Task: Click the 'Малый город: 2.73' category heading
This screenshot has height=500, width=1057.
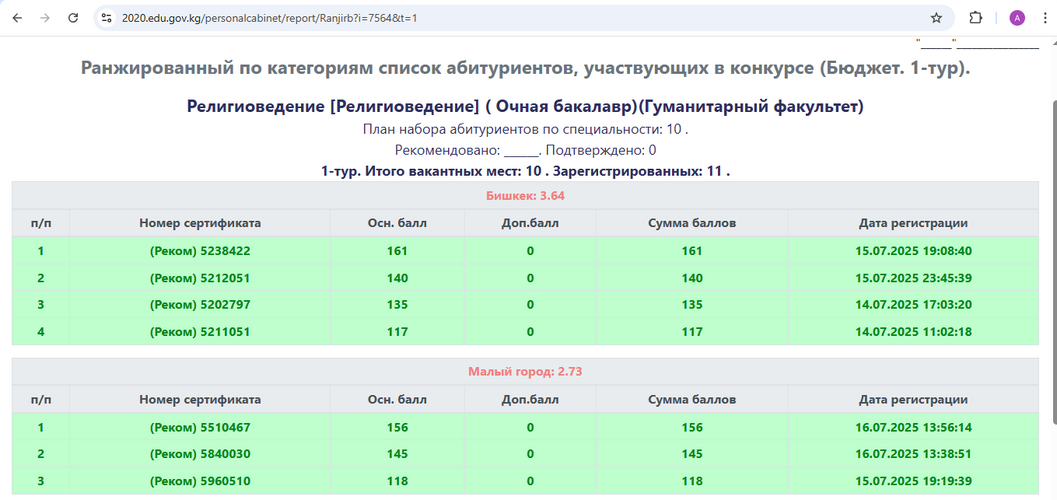Action: point(525,371)
